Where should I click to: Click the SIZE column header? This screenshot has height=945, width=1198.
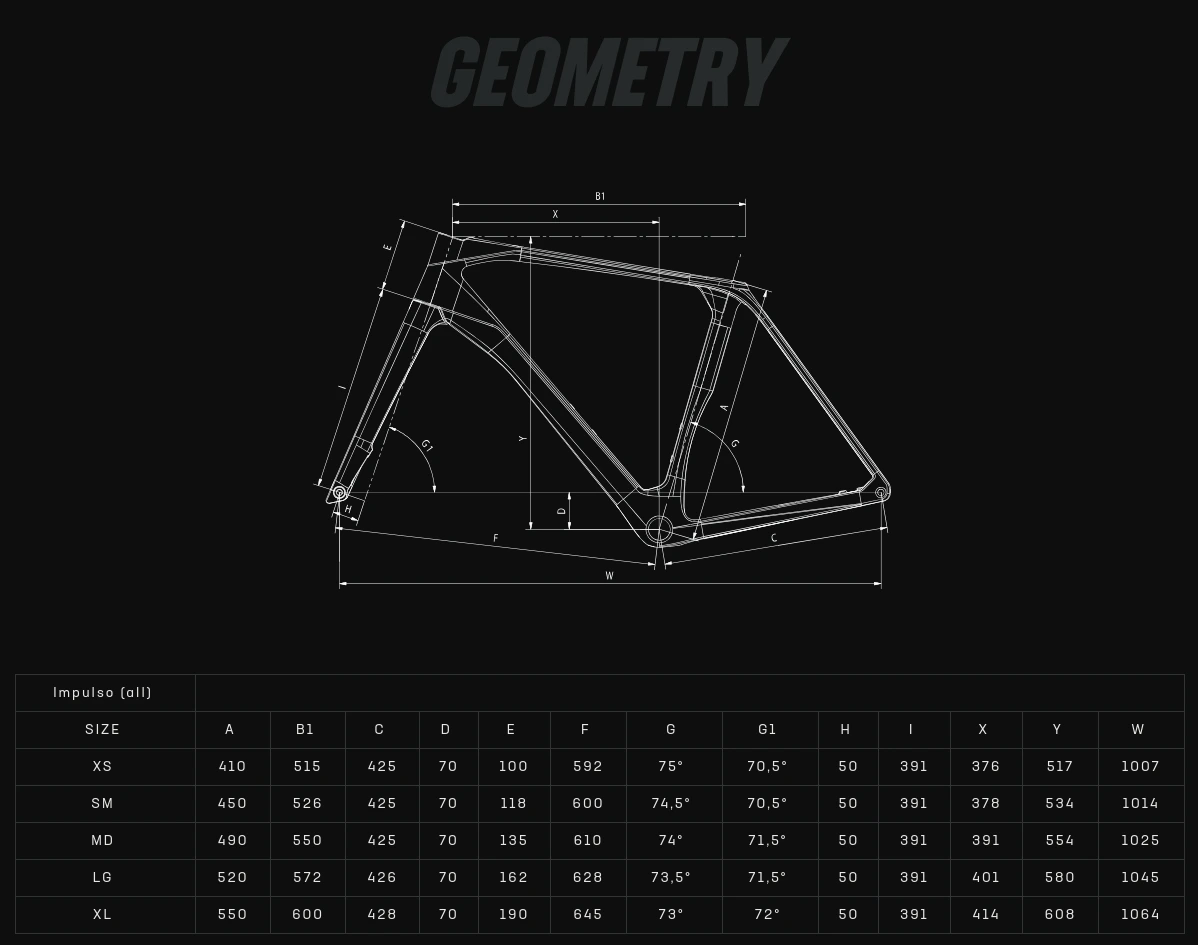[x=103, y=729]
